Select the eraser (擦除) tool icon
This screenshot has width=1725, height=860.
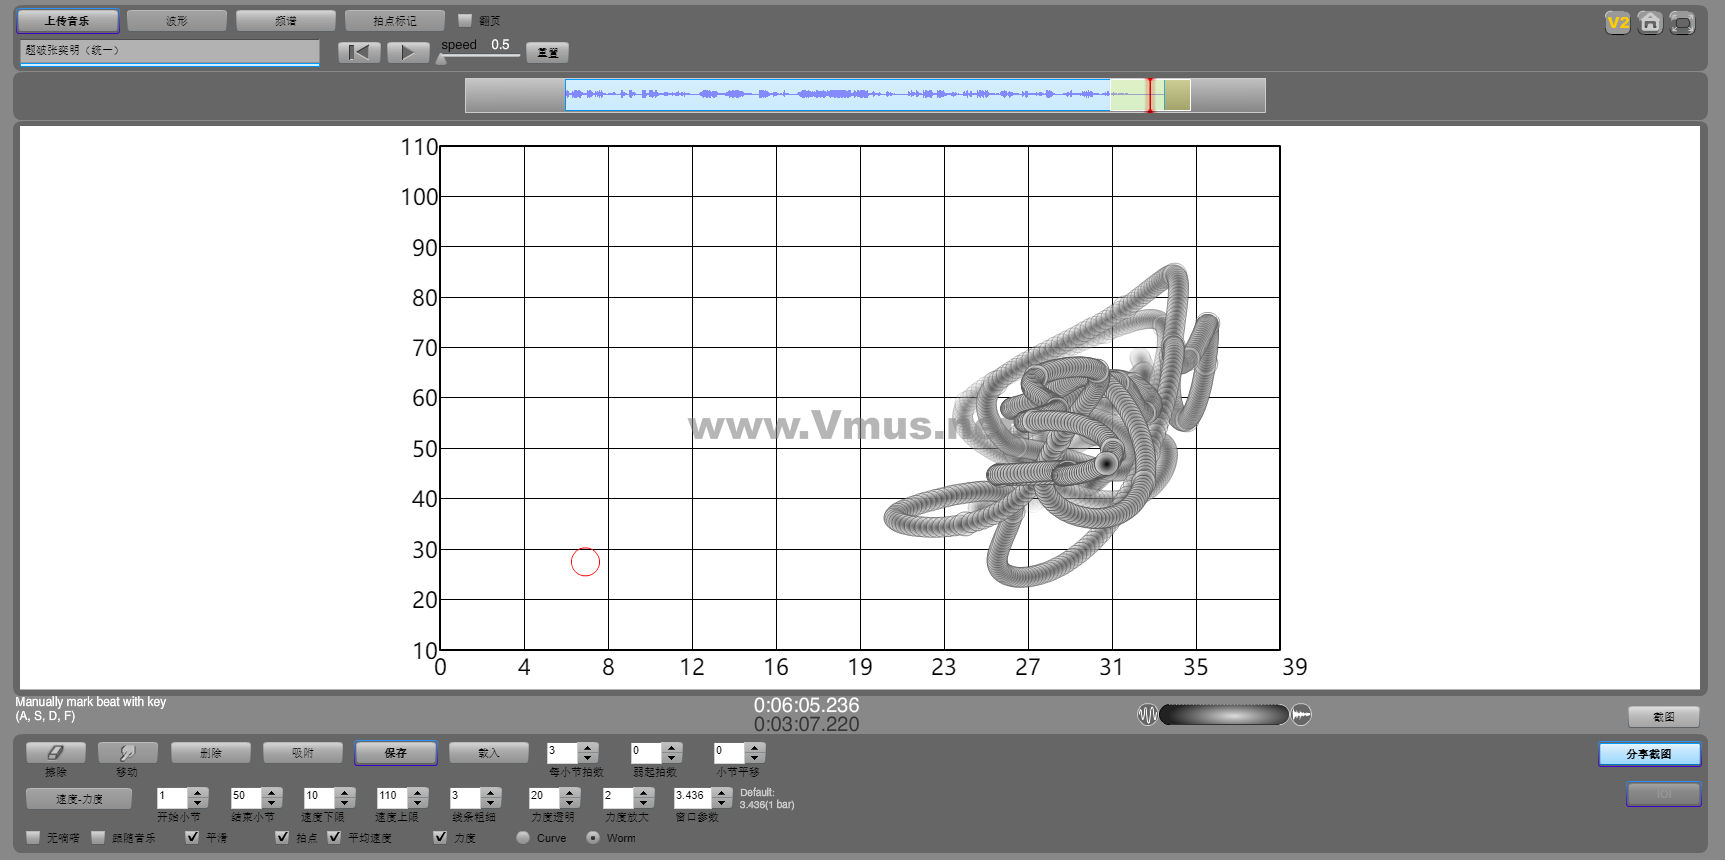point(56,753)
